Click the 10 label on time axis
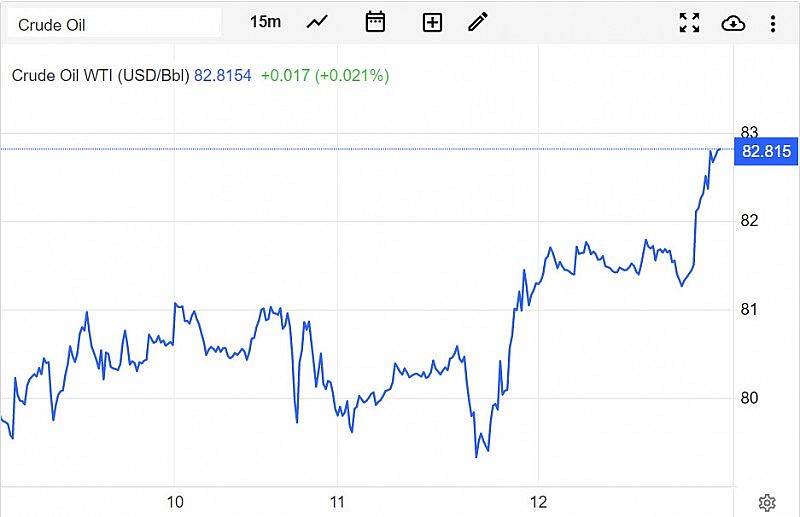This screenshot has height=517, width=800. (175, 501)
